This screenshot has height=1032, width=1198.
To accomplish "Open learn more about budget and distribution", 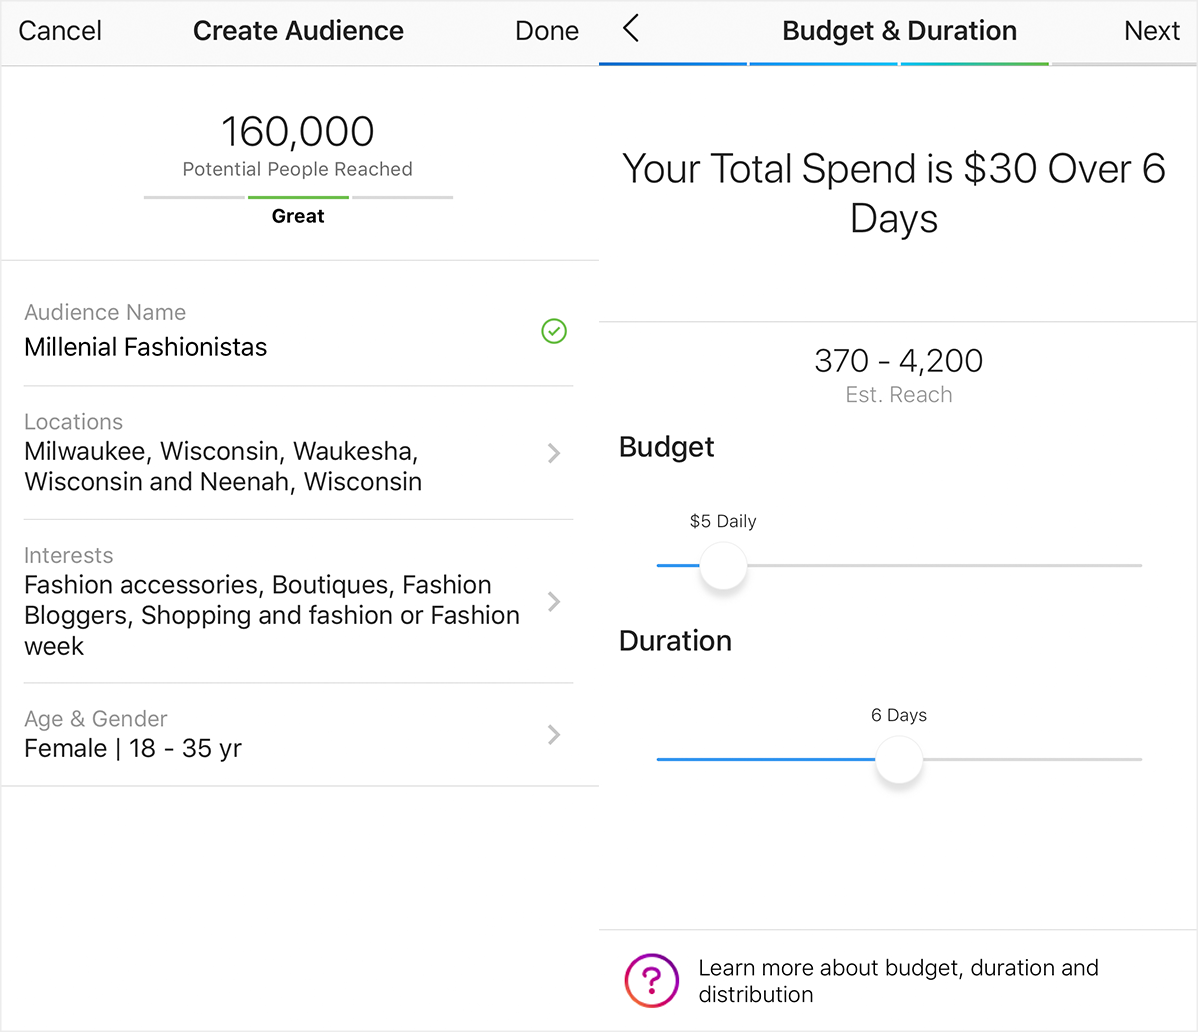I will tap(898, 981).
